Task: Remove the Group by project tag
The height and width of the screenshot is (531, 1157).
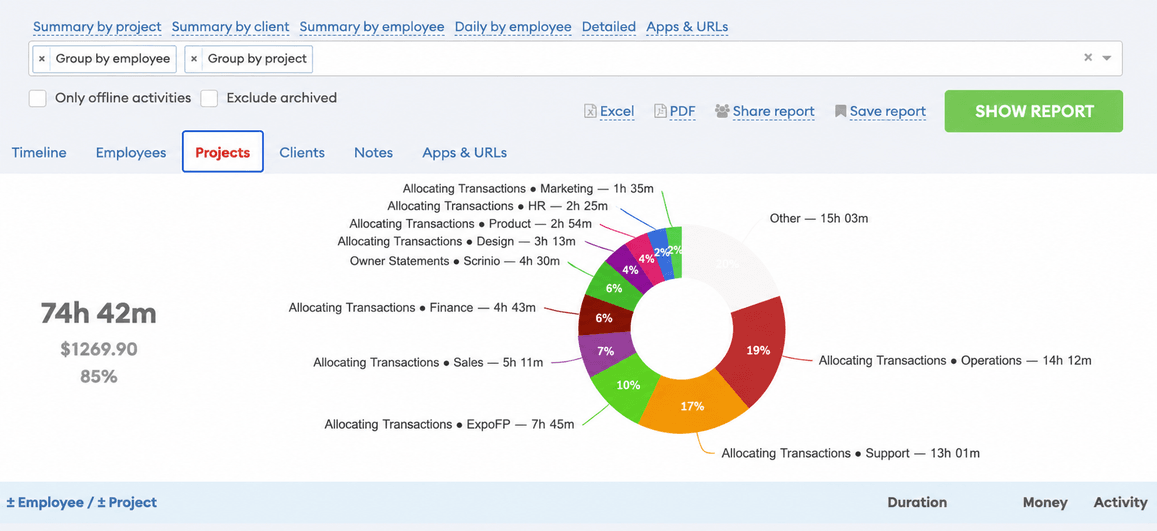Action: [x=194, y=59]
